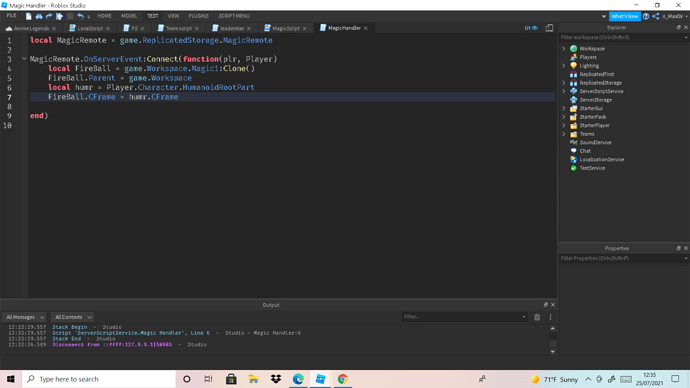Click the puzzle-piece plugin icon in quick toolbar

[59, 16]
